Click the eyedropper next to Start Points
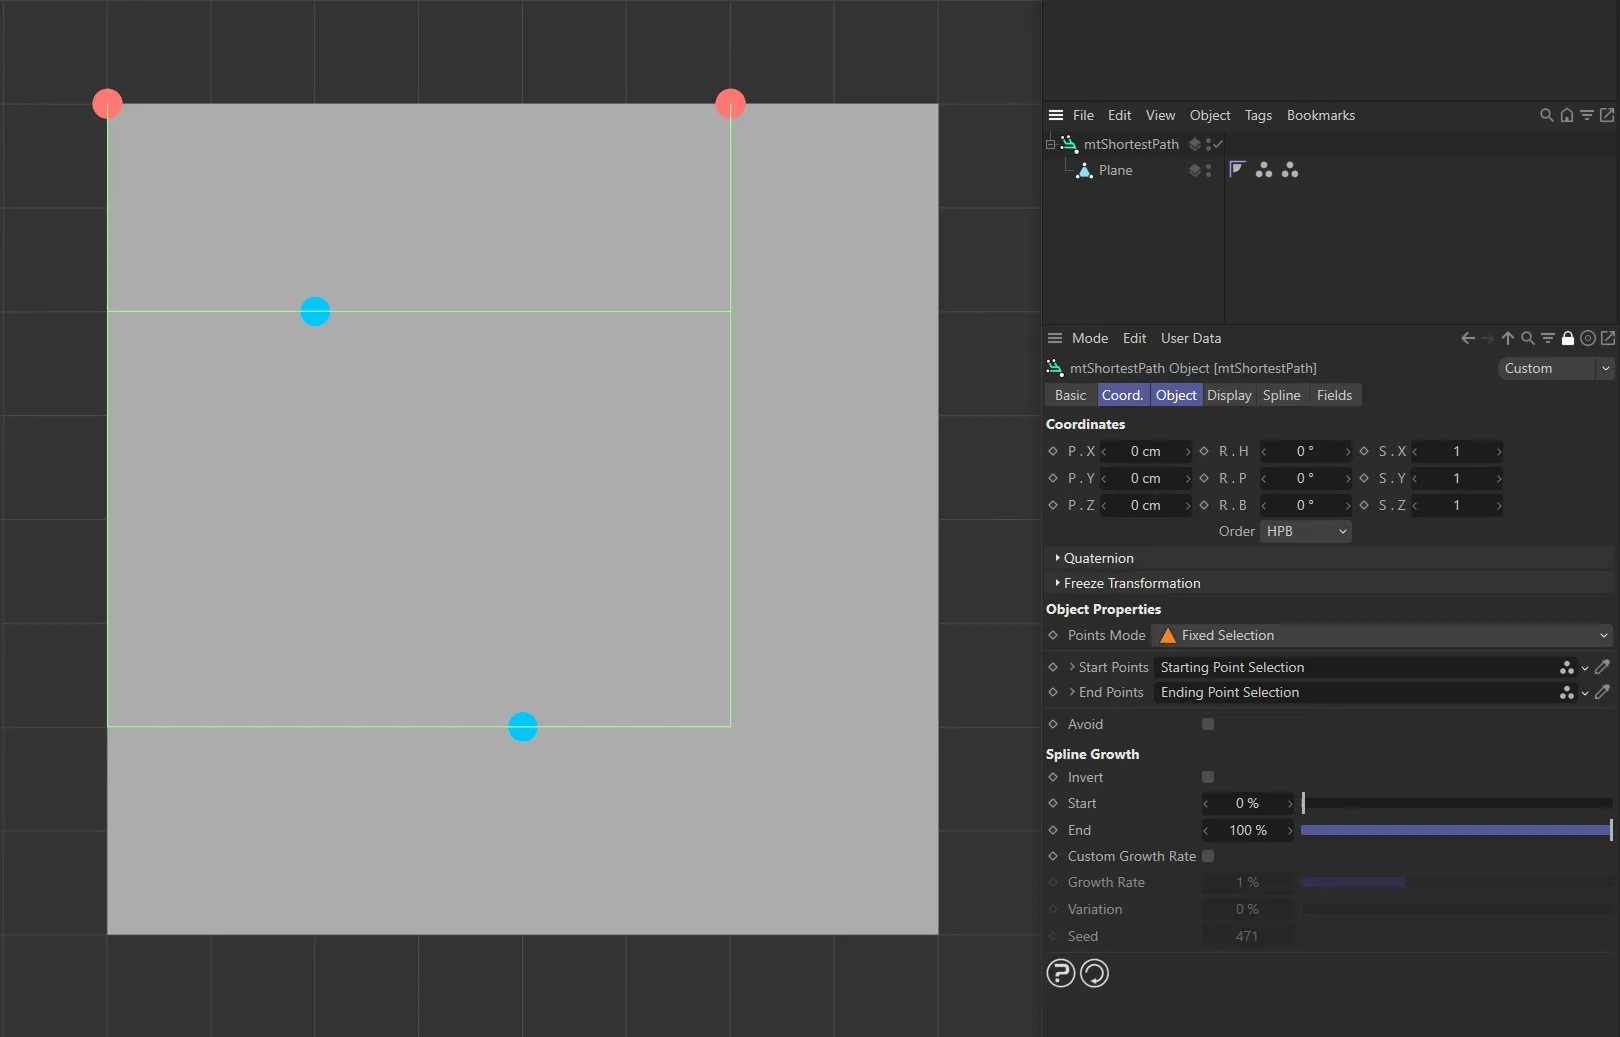The height and width of the screenshot is (1037, 1620). (1604, 667)
